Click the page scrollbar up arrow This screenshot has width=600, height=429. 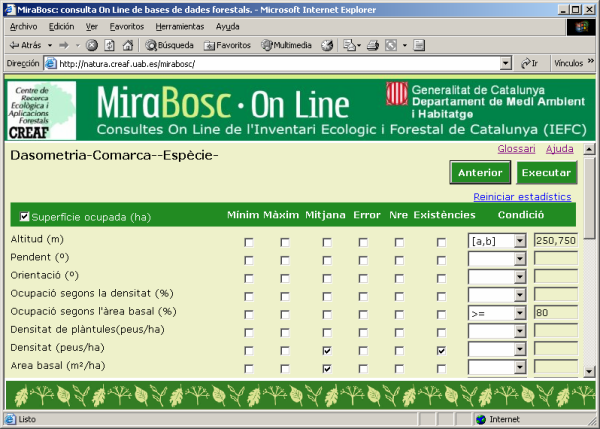(589, 149)
